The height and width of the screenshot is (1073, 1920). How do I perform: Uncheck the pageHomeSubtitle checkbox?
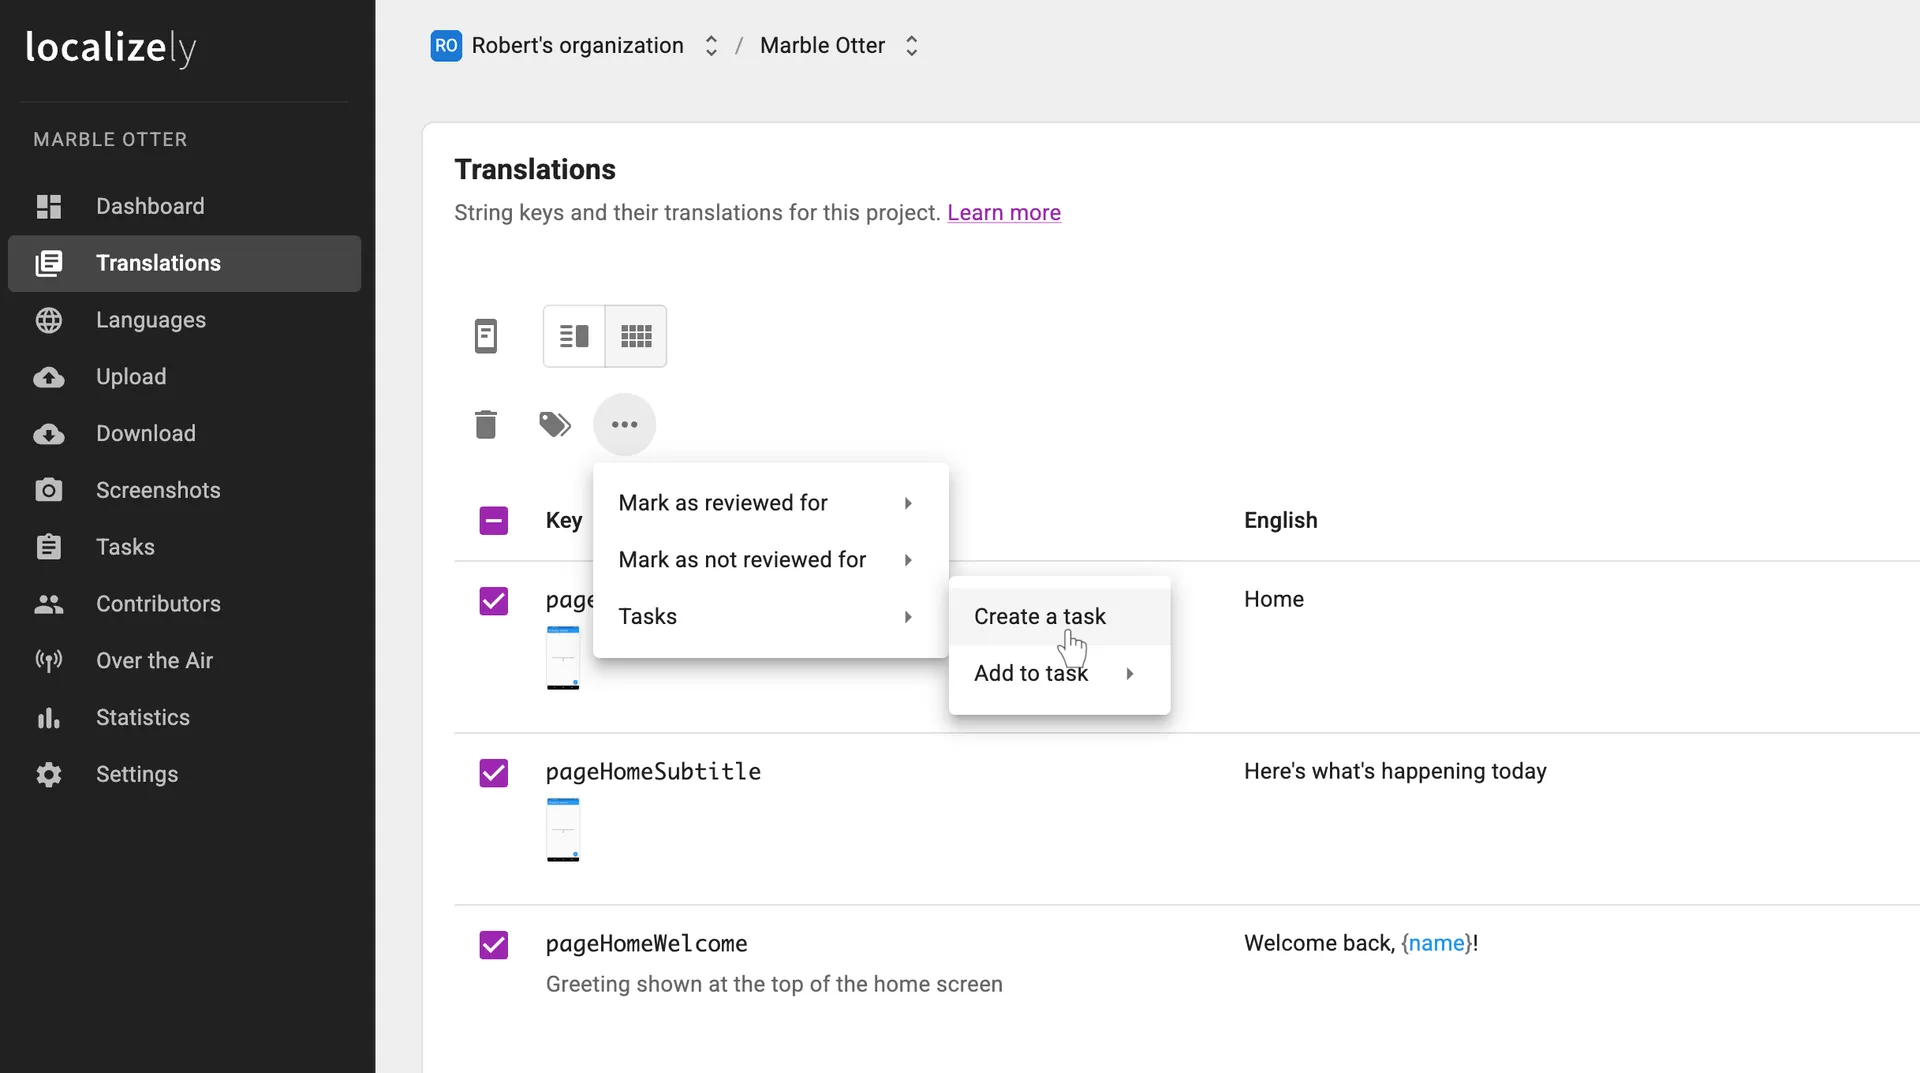[494, 772]
